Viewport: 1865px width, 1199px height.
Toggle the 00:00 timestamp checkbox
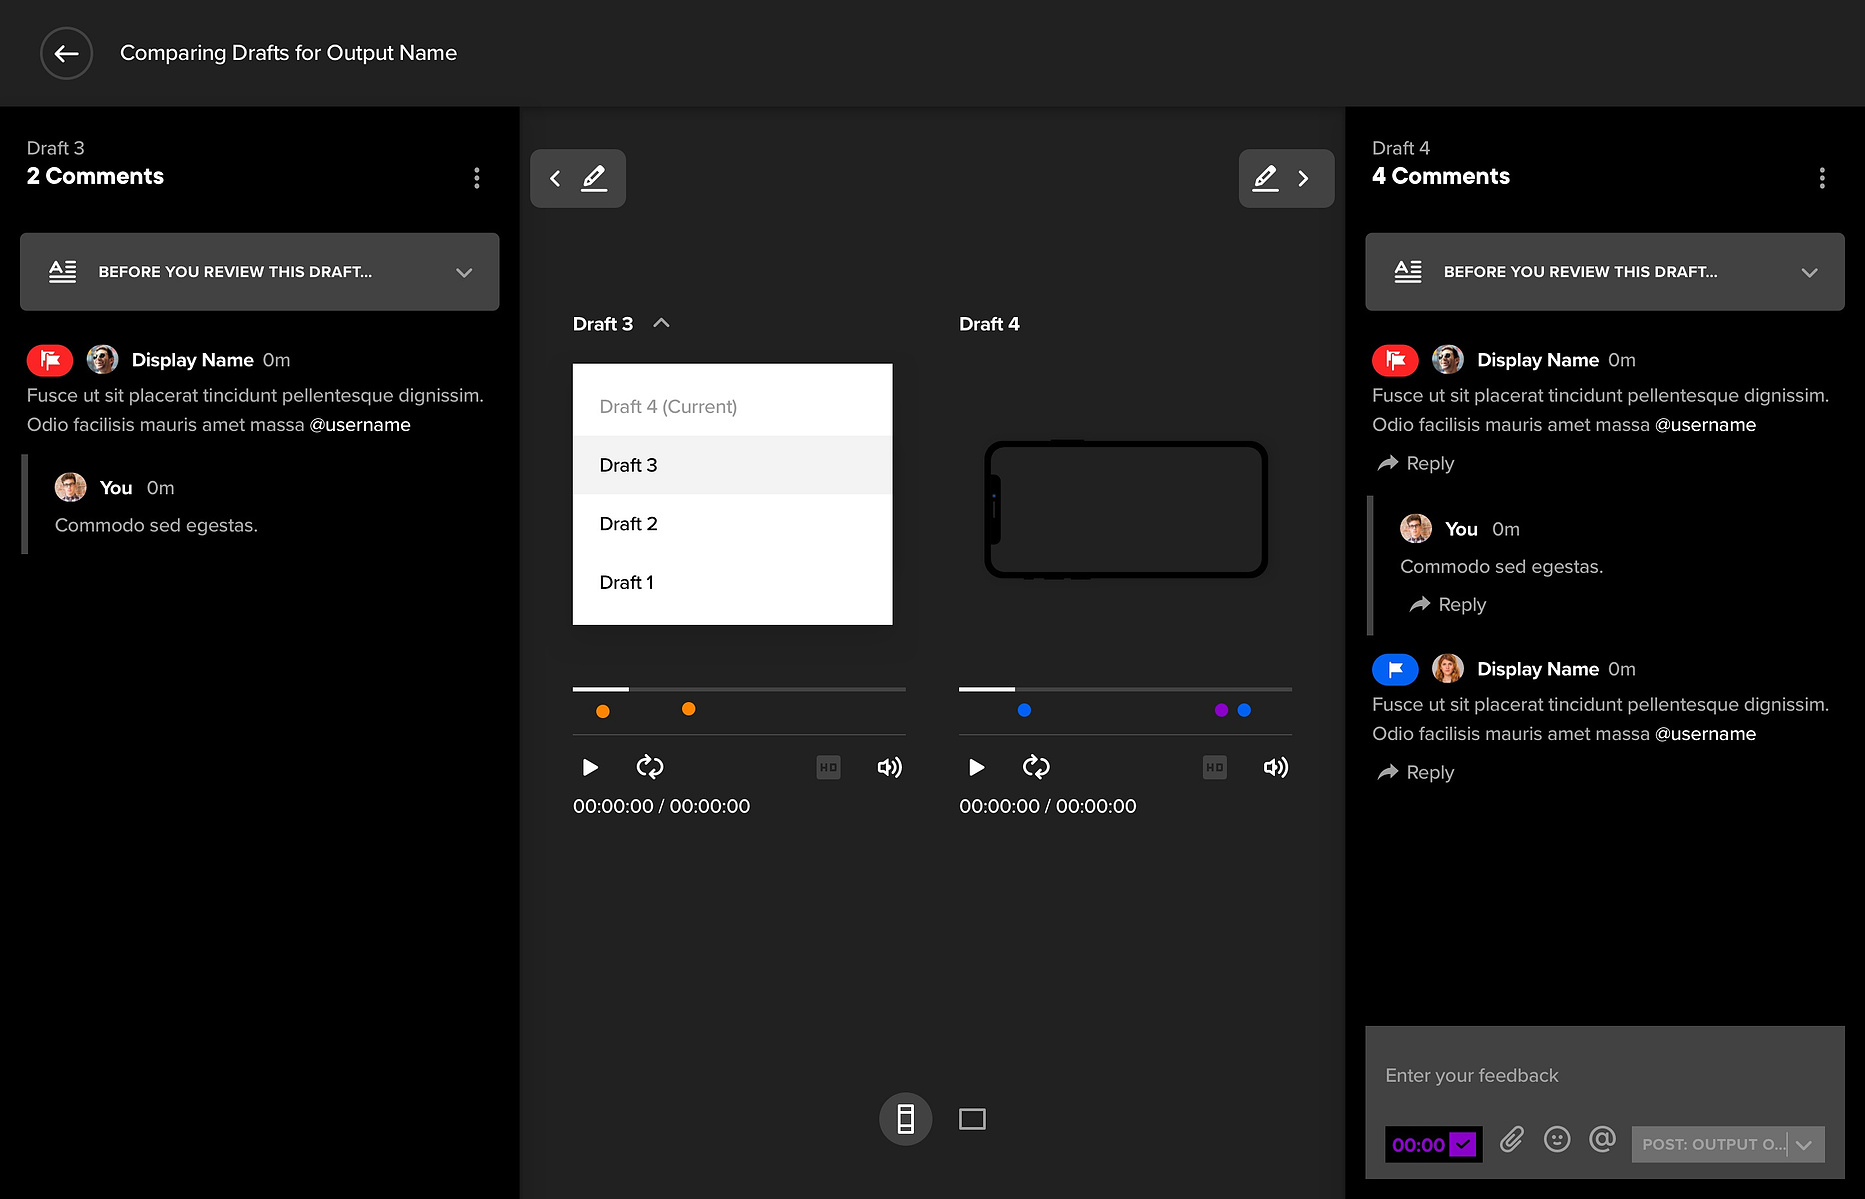(1462, 1144)
